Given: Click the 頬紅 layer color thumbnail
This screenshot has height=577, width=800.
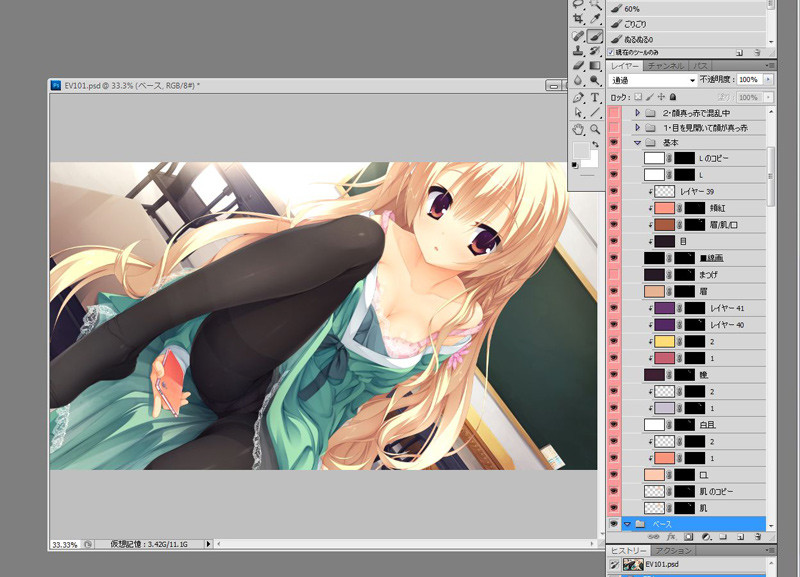Looking at the screenshot, I should pos(664,208).
